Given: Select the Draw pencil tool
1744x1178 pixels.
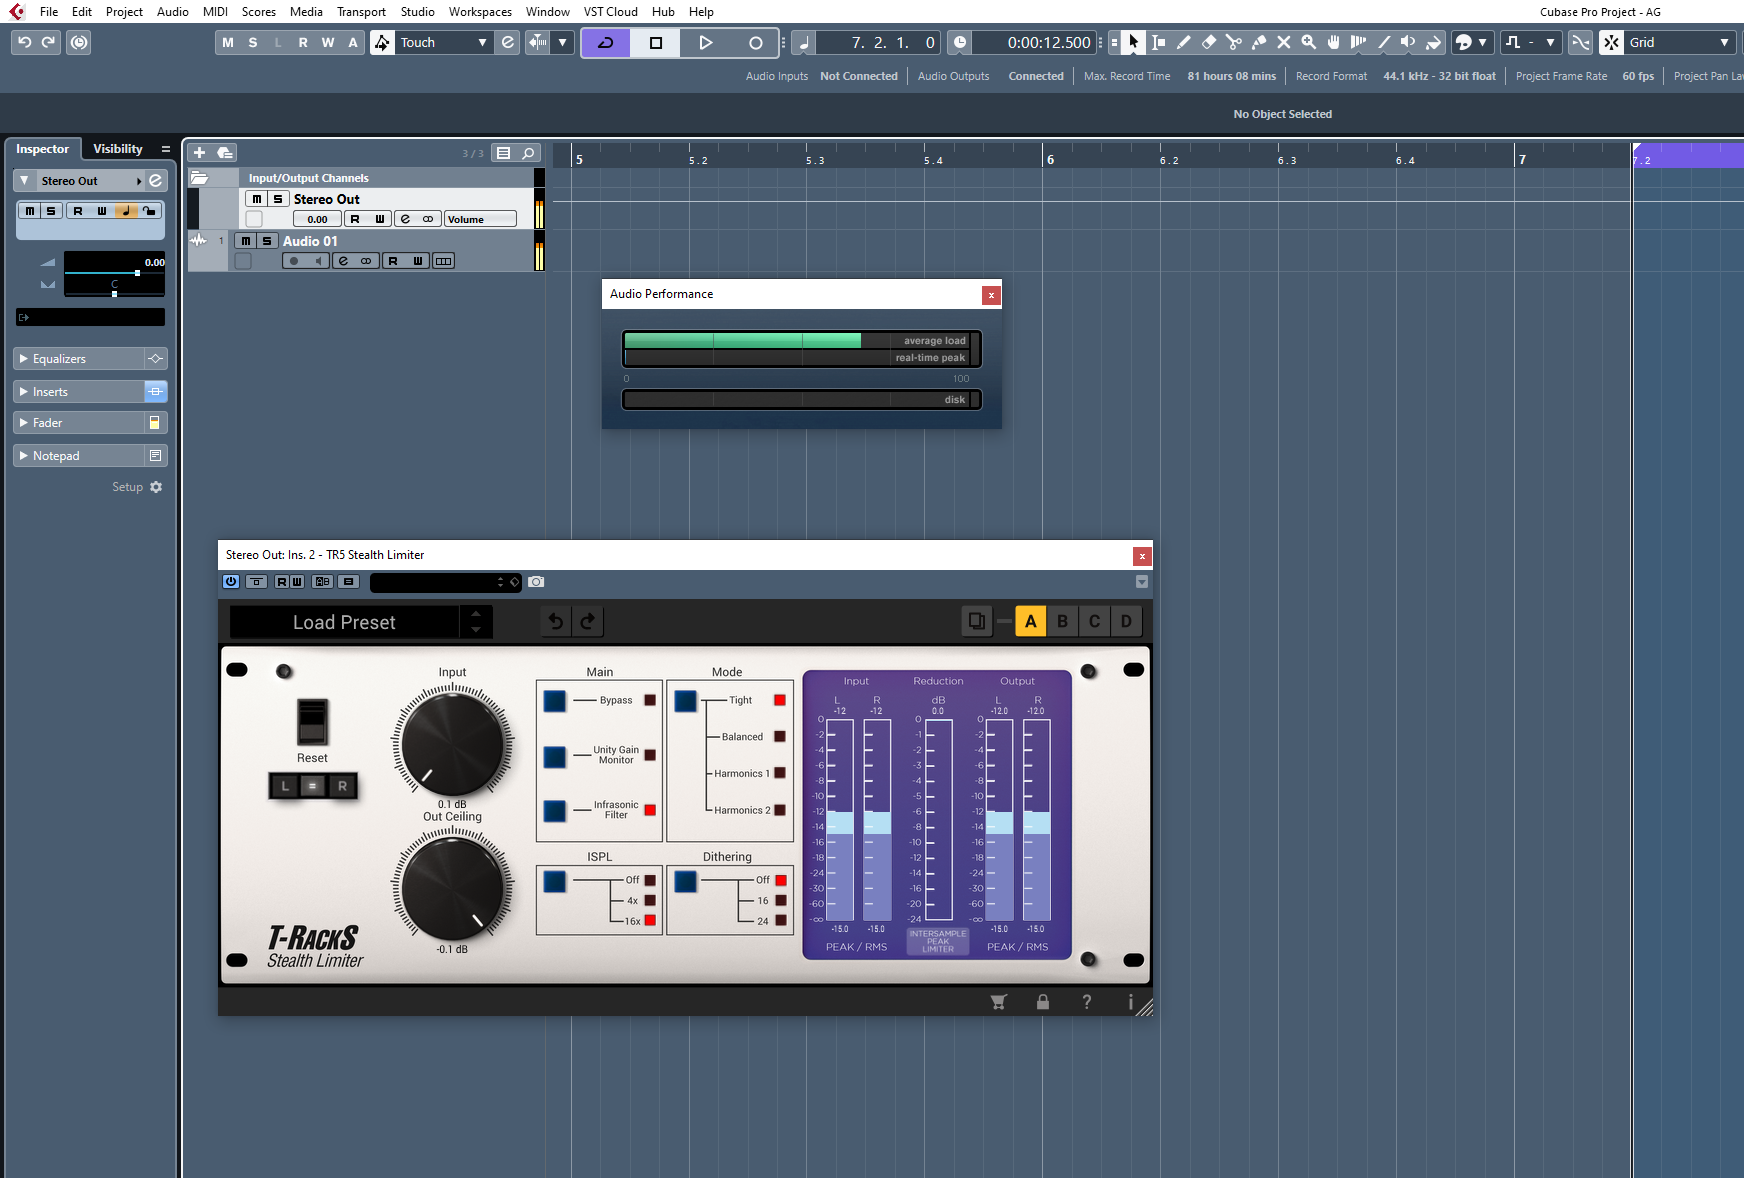Looking at the screenshot, I should pos(1183,42).
